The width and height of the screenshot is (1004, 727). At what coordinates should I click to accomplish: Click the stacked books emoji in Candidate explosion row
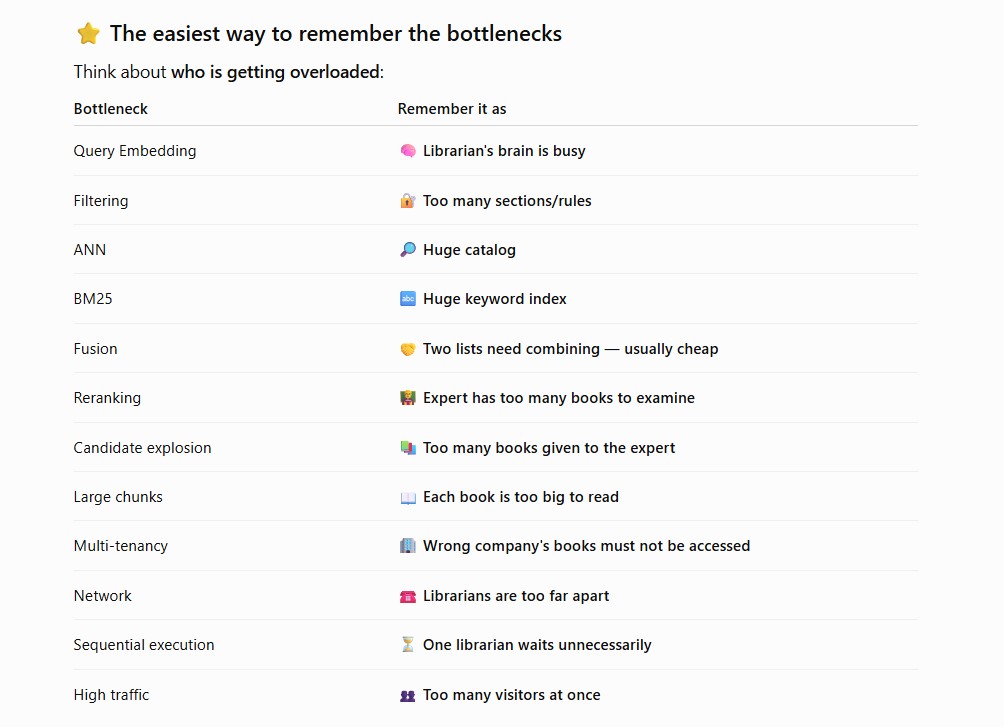408,448
